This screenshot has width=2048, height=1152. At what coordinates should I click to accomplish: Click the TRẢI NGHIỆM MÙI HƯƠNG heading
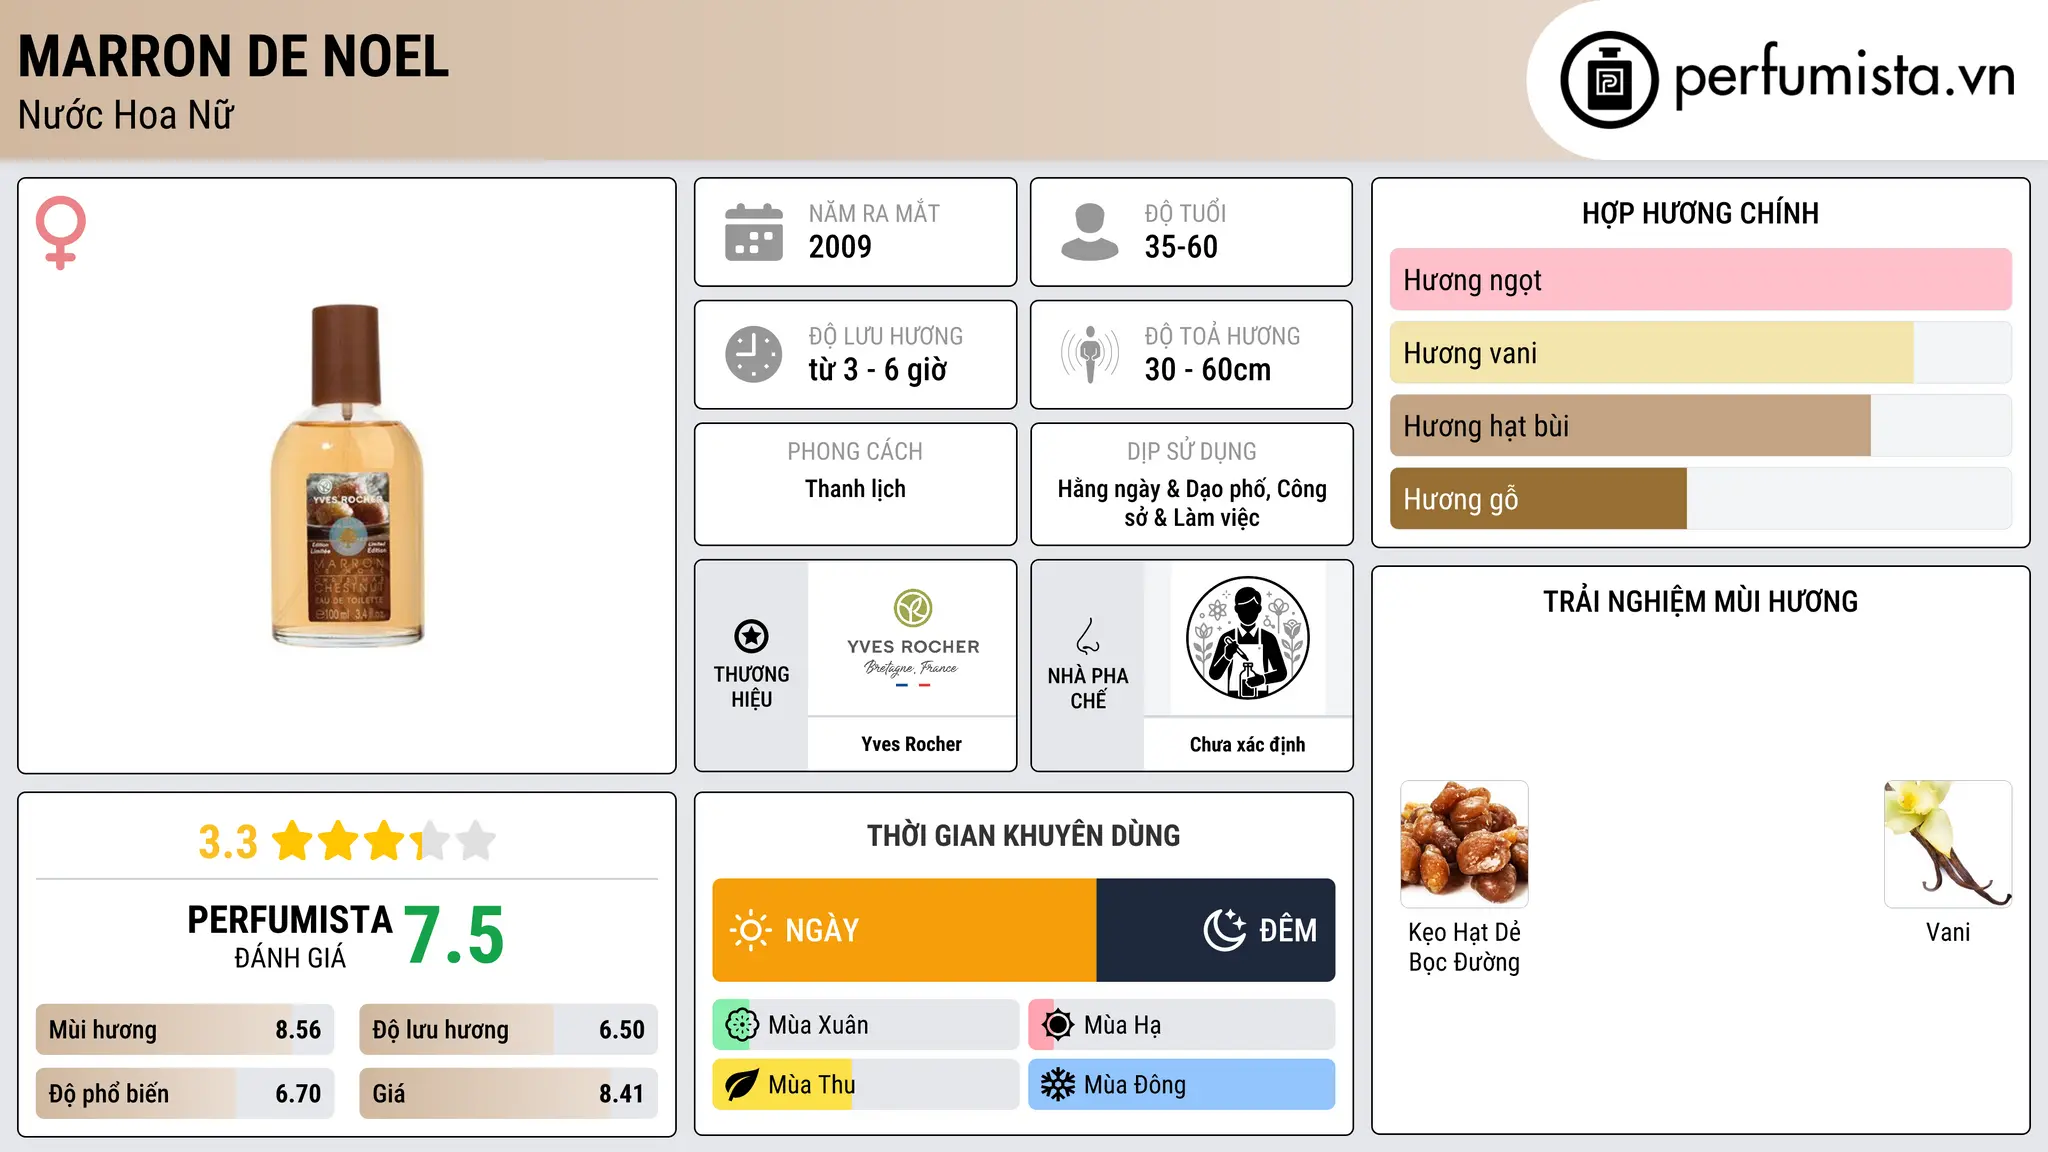pos(1701,601)
